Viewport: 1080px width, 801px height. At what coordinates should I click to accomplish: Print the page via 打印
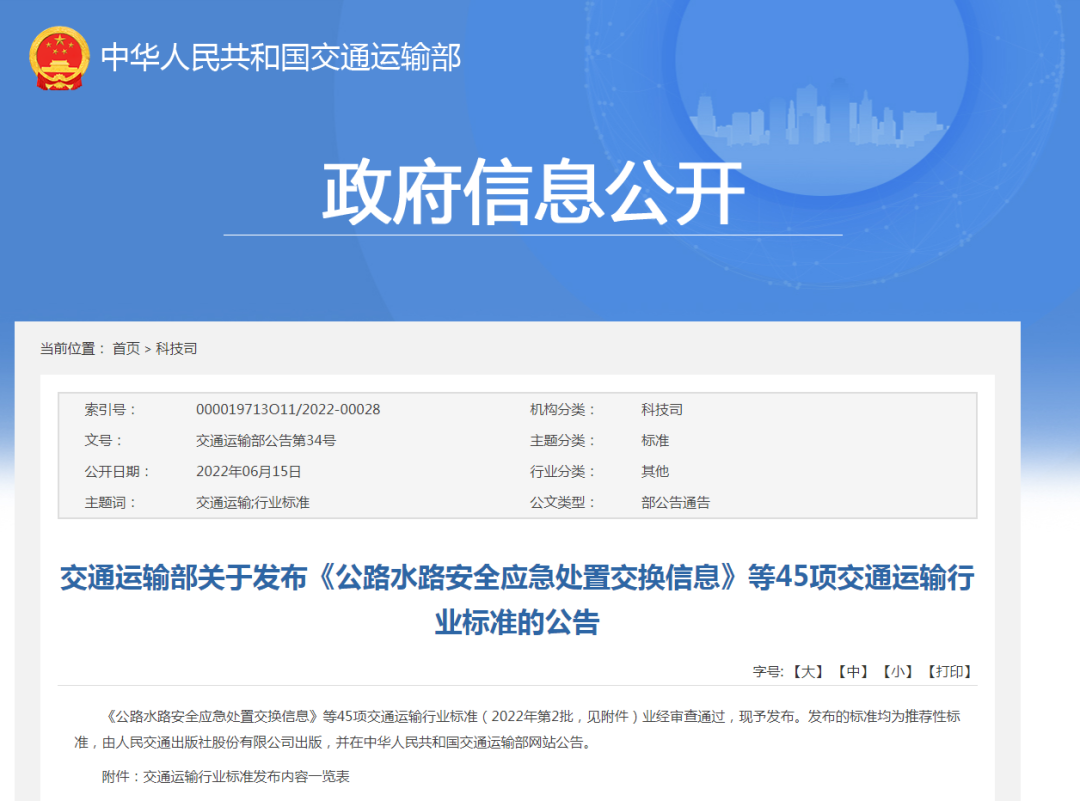(x=949, y=671)
